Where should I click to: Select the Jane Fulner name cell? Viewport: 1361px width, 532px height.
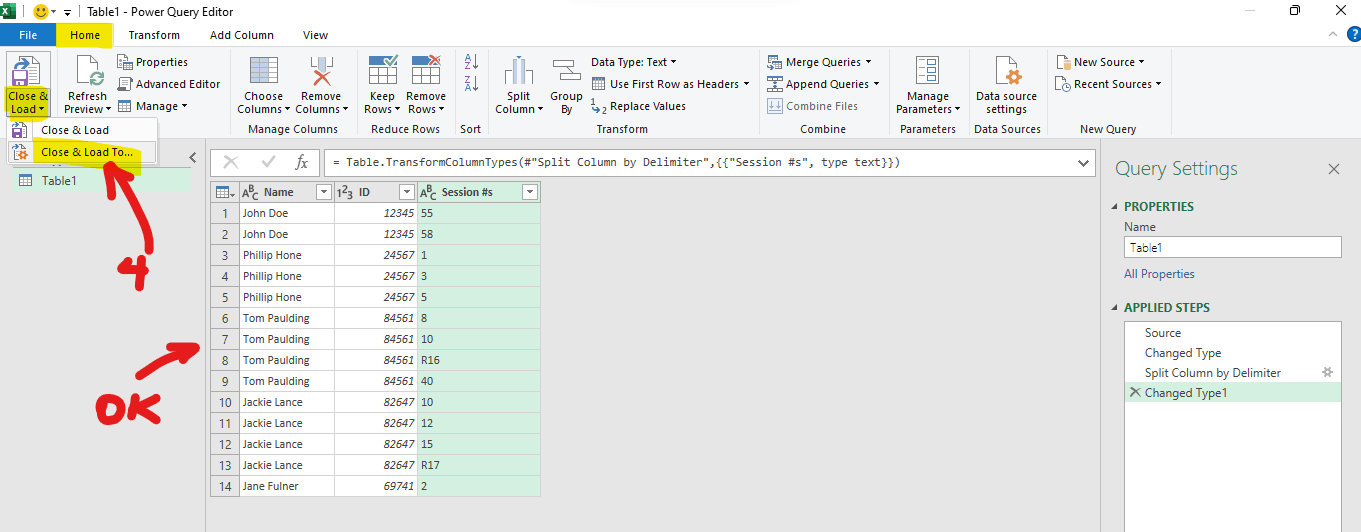pyautogui.click(x=286, y=486)
